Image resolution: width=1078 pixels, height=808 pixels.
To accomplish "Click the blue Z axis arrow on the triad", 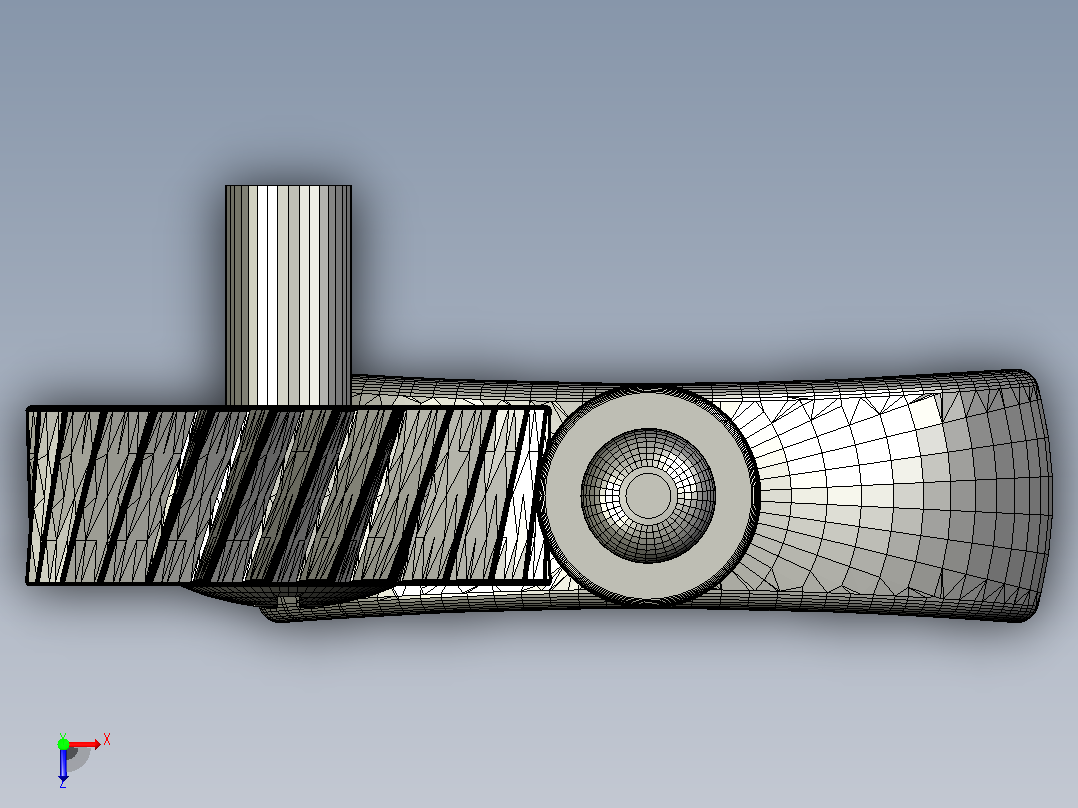I will click(63, 765).
